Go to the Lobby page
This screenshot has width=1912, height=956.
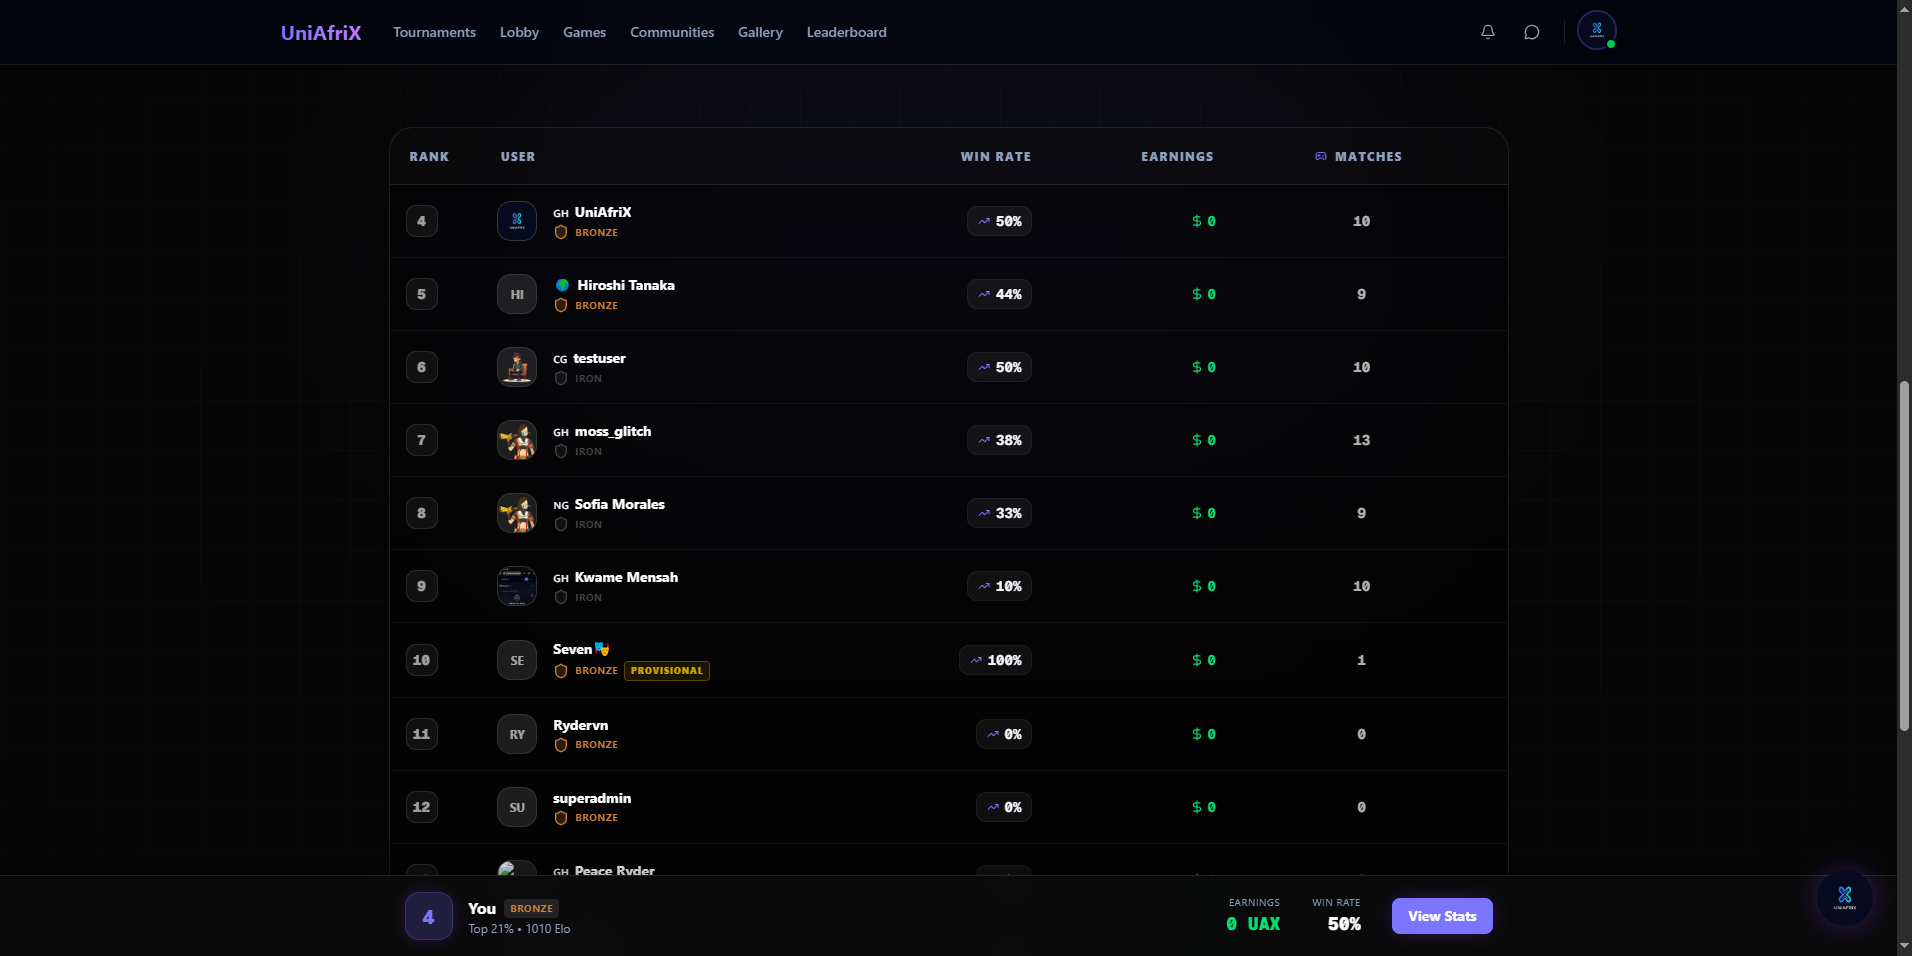[519, 32]
